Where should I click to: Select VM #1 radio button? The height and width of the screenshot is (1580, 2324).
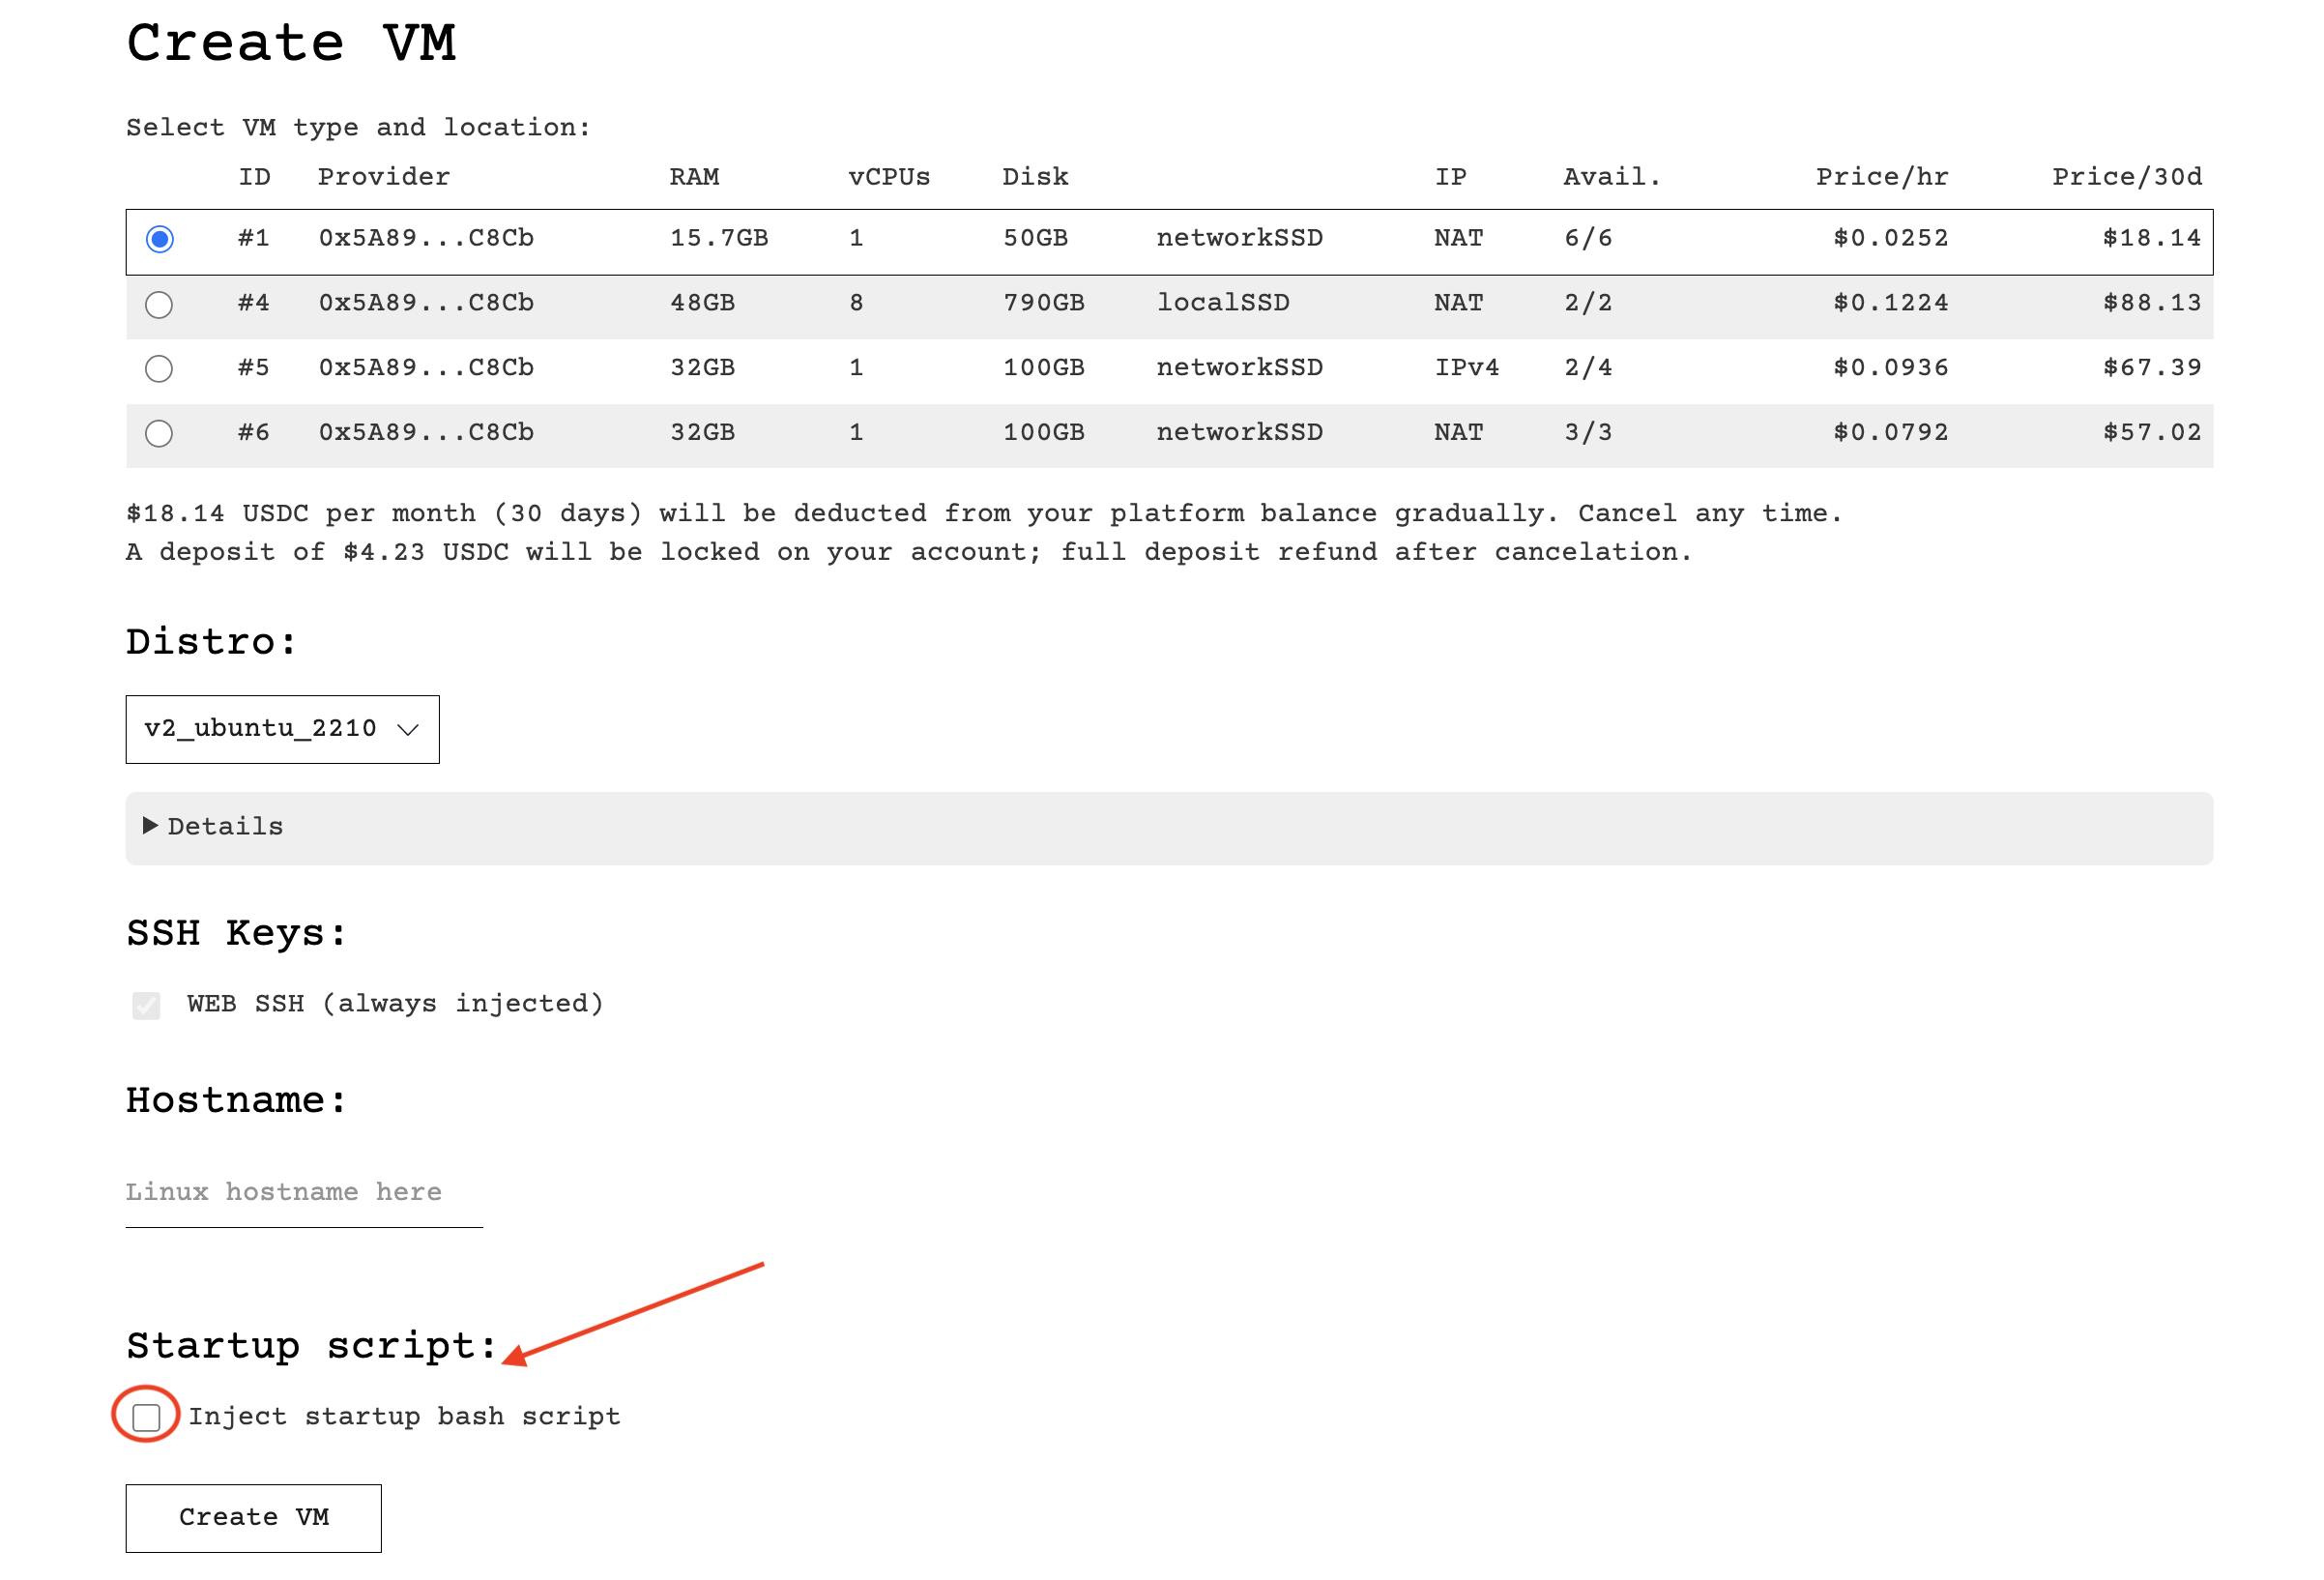[159, 239]
